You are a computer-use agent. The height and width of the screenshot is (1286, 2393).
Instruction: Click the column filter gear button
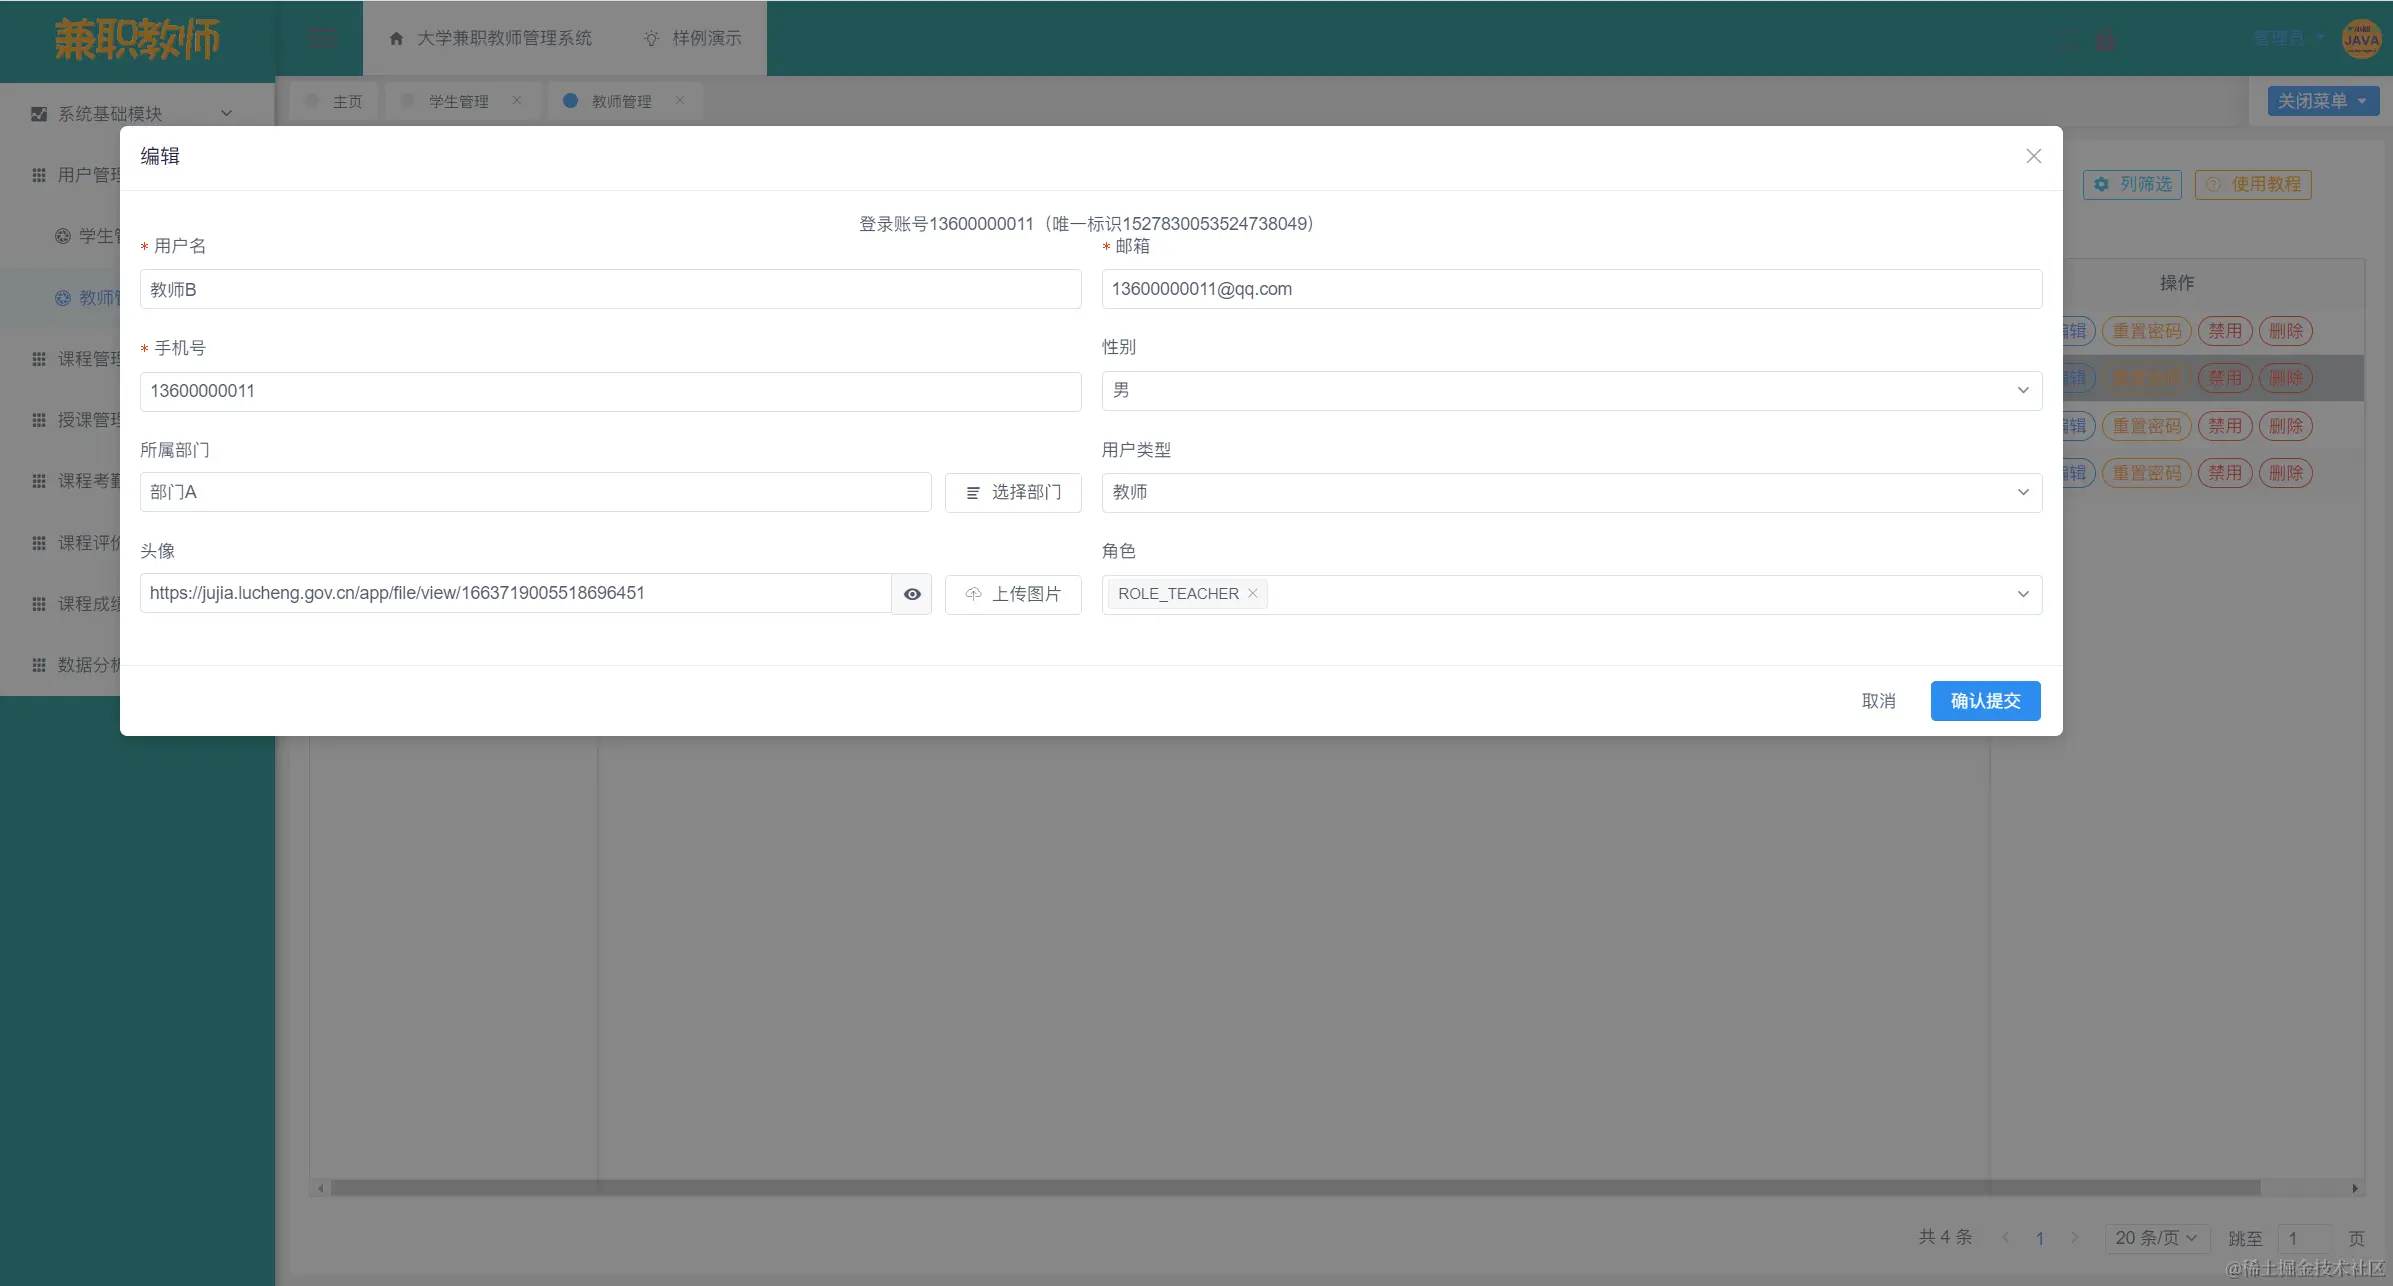point(2132,184)
